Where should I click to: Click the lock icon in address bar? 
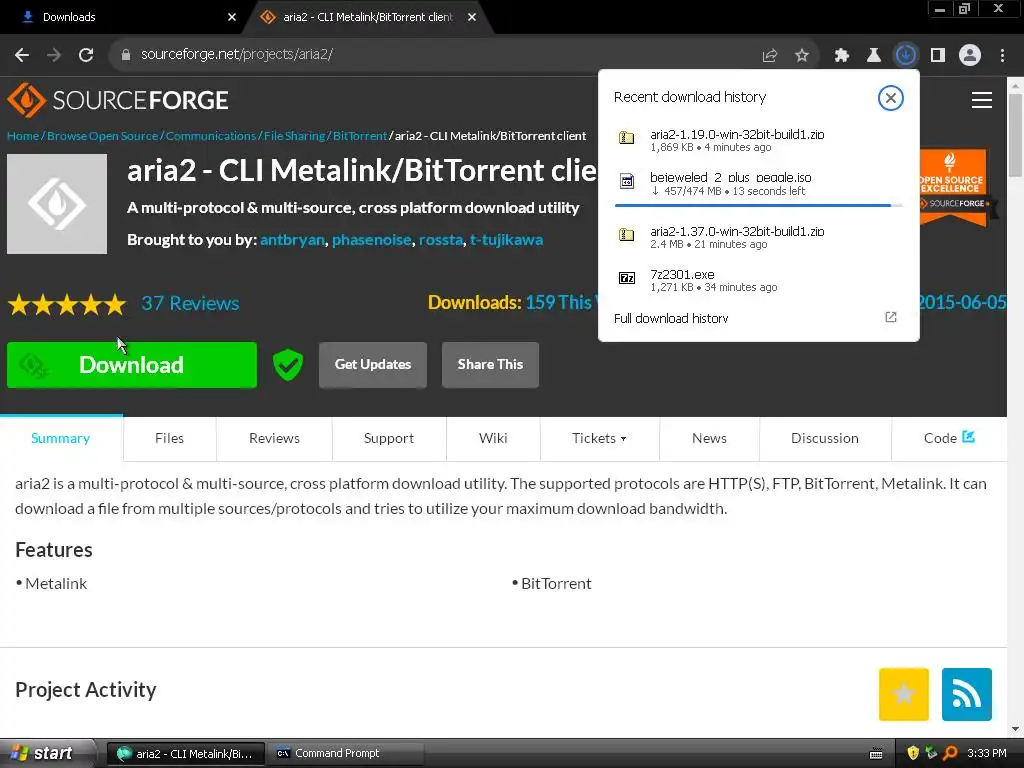tap(126, 55)
